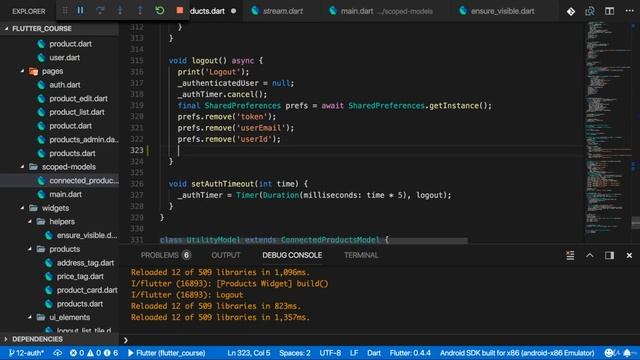
Task: Click the line 326 gutter number
Action: pos(137,184)
